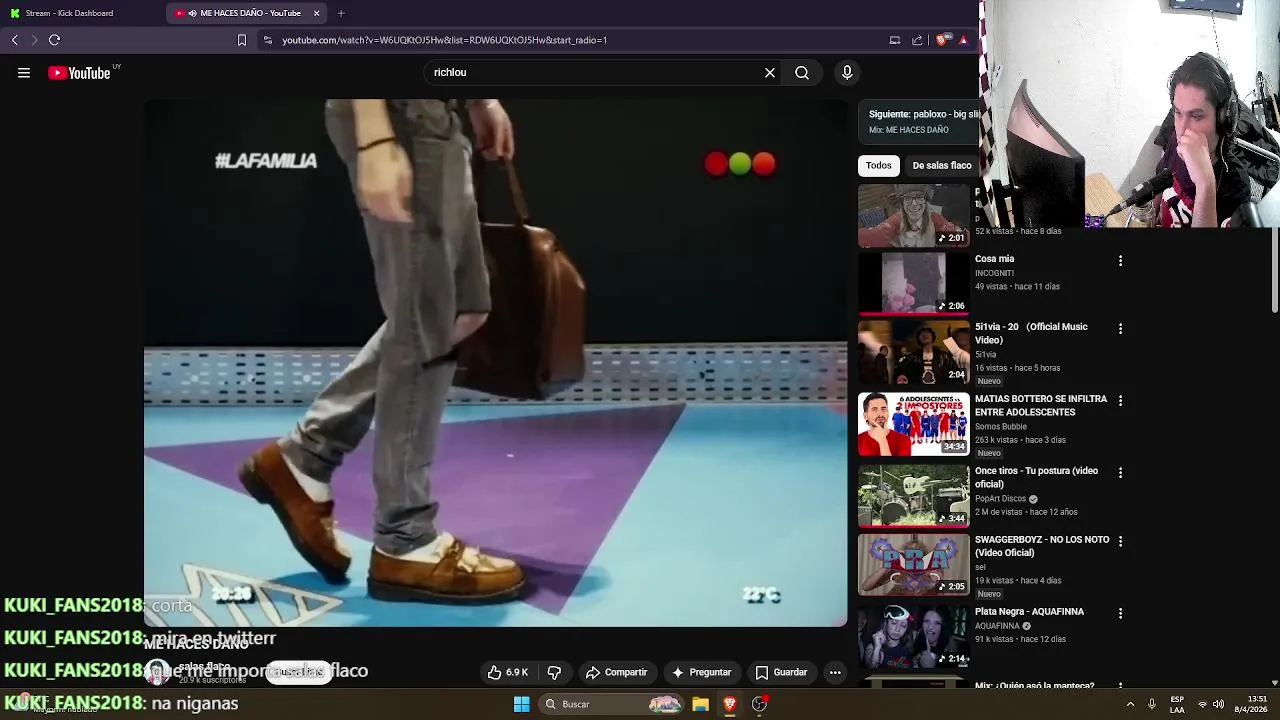Switch ESP LAA input language
This screenshot has width=1280, height=720.
point(1177,704)
